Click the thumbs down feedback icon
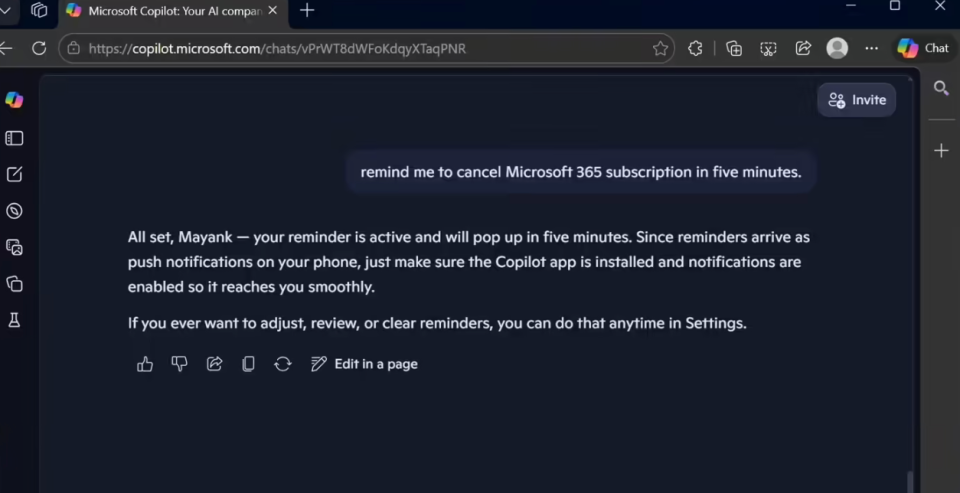This screenshot has width=960, height=493. click(180, 364)
